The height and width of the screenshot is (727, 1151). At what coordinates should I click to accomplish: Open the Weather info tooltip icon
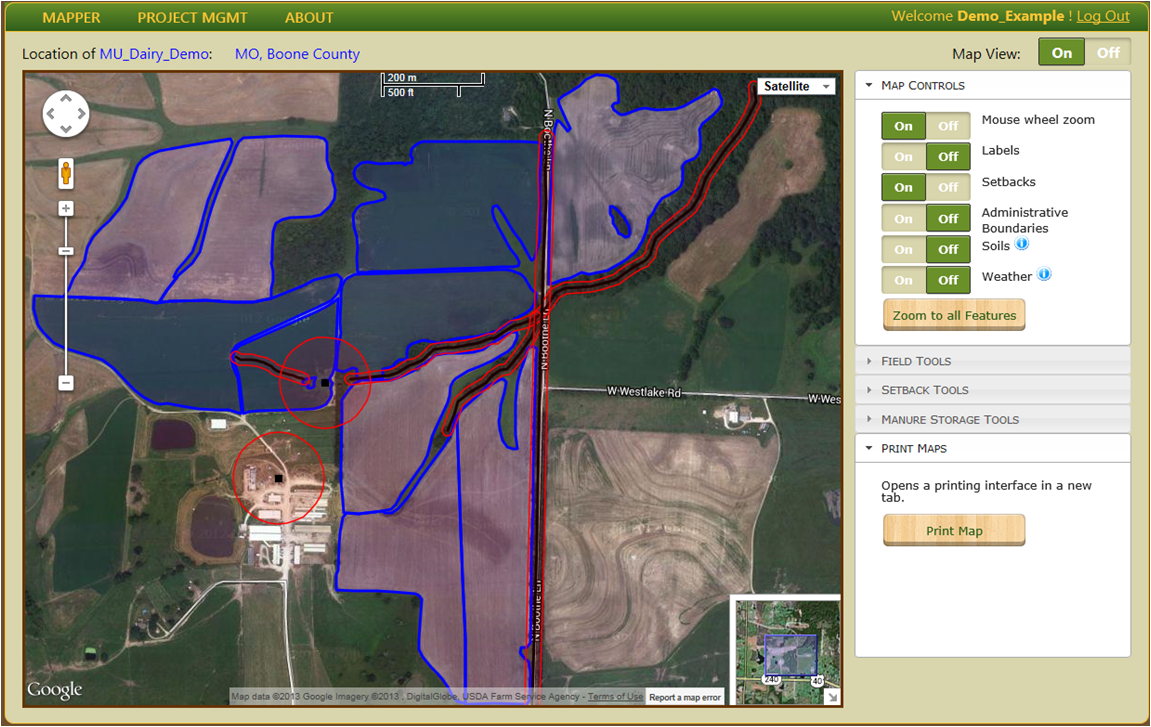tap(1043, 273)
